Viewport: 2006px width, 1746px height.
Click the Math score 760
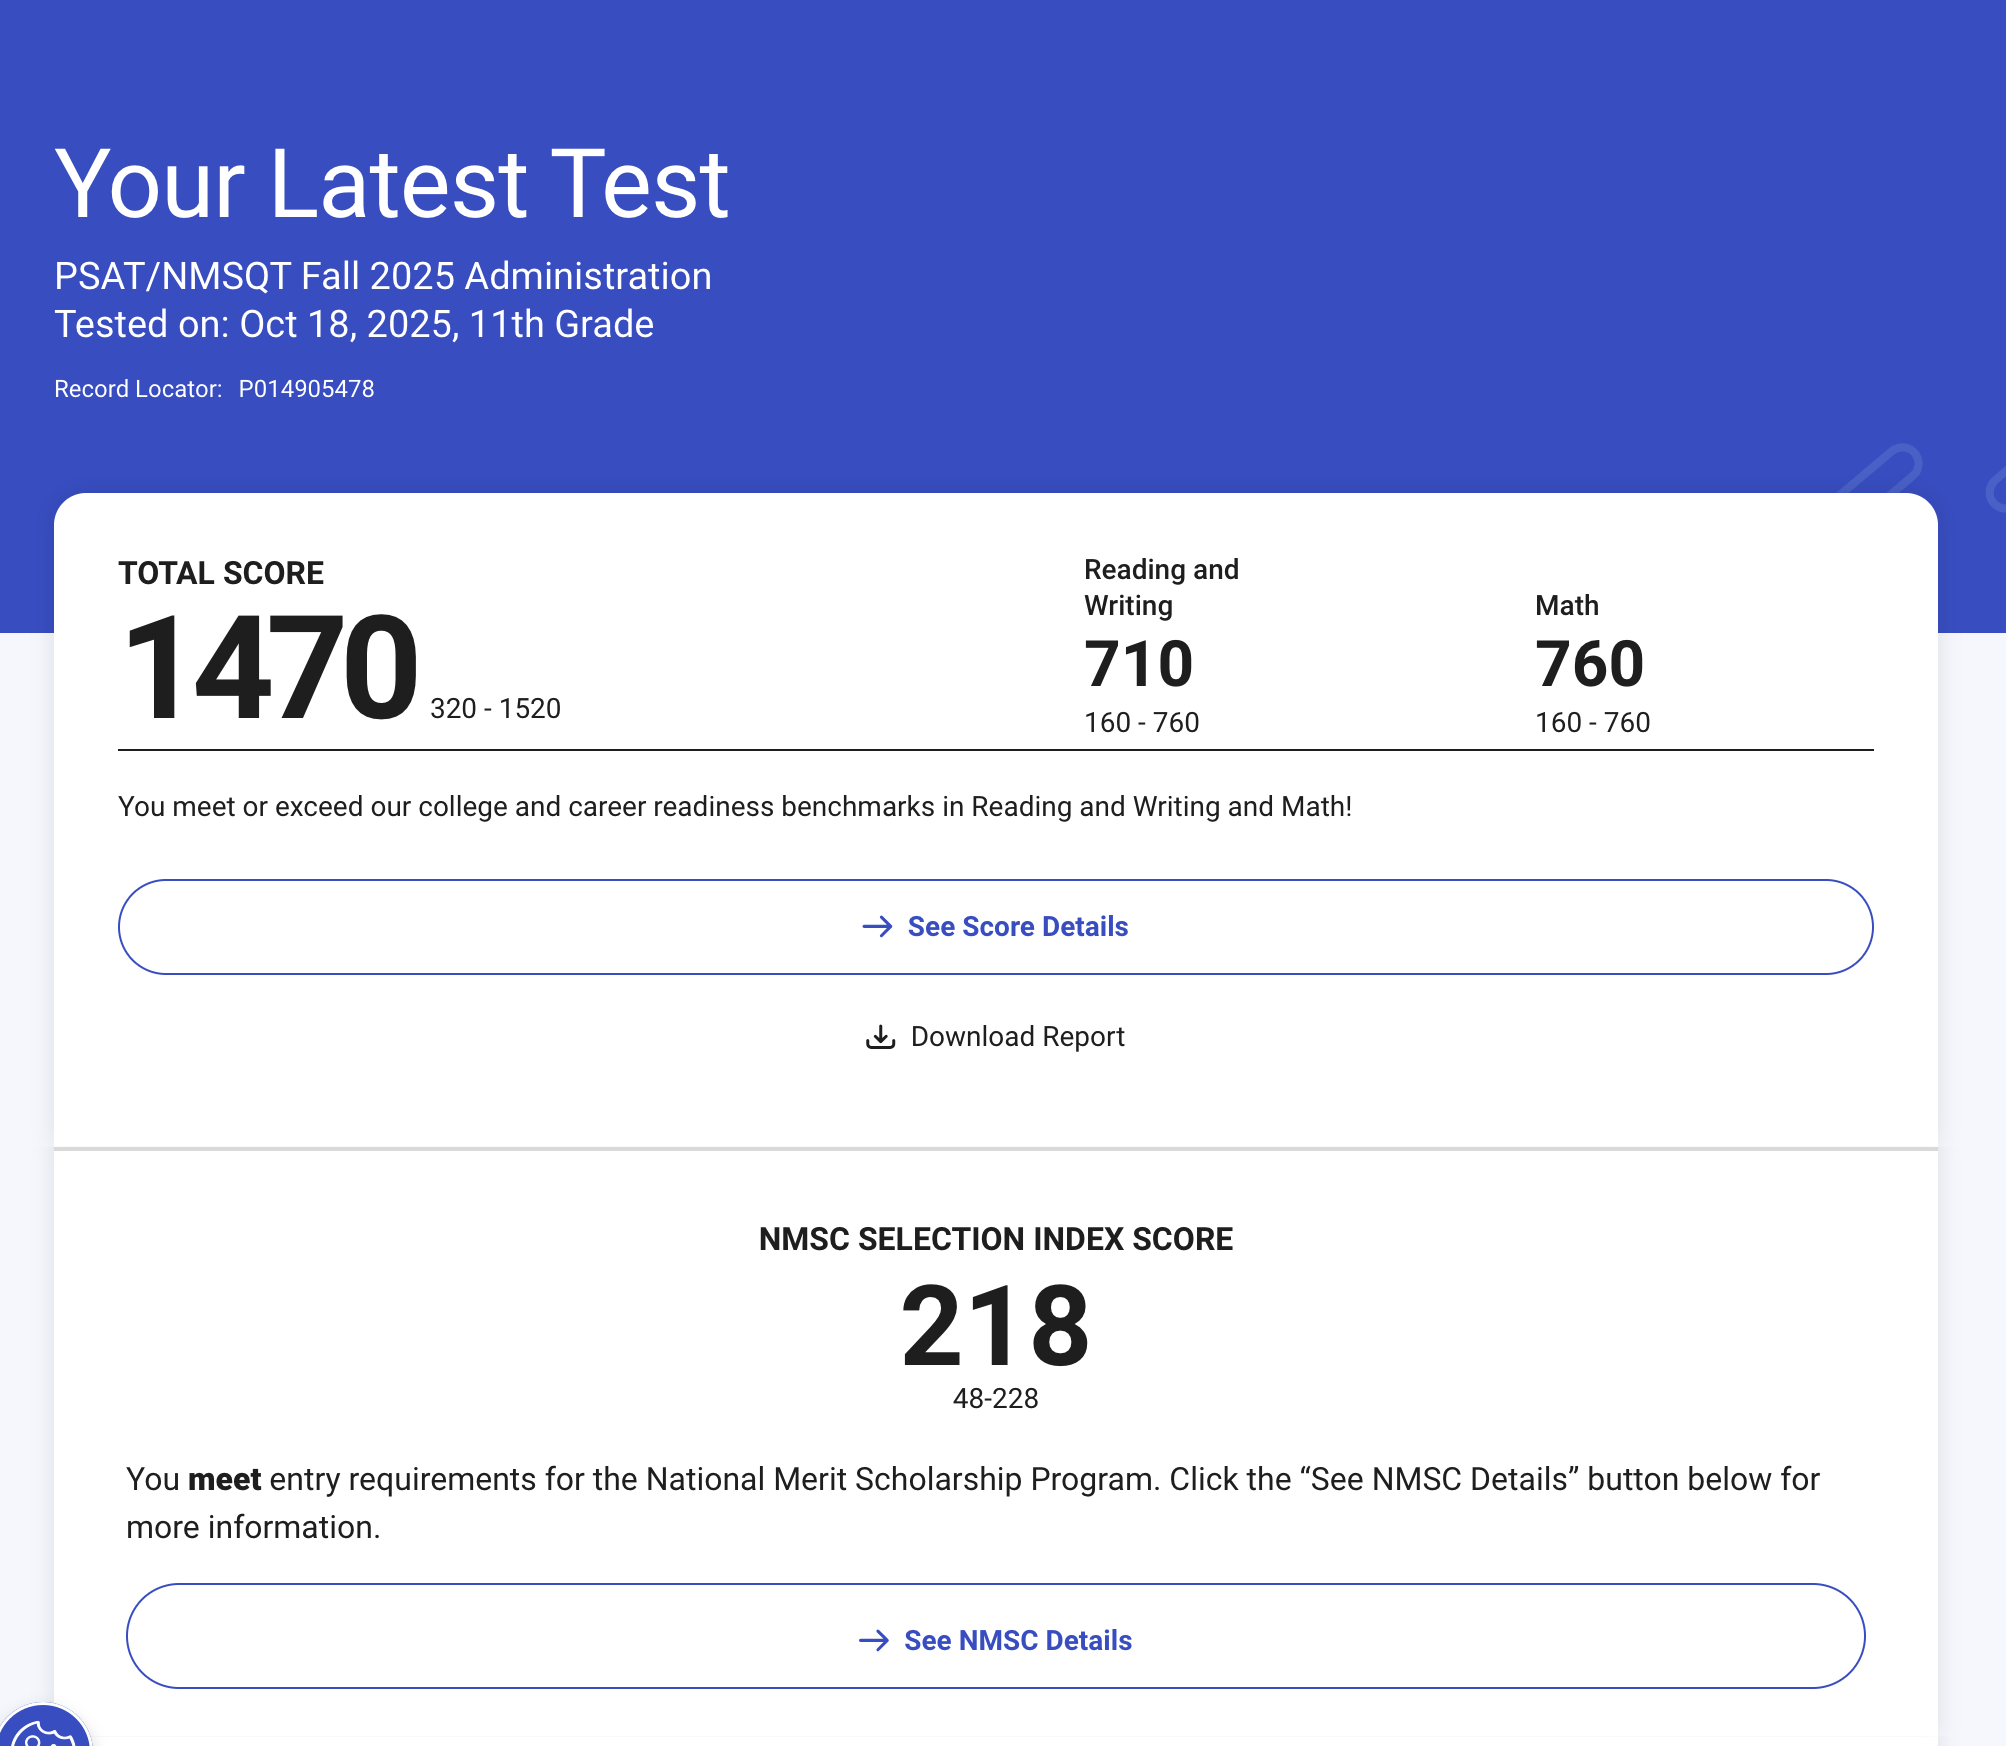(1590, 664)
